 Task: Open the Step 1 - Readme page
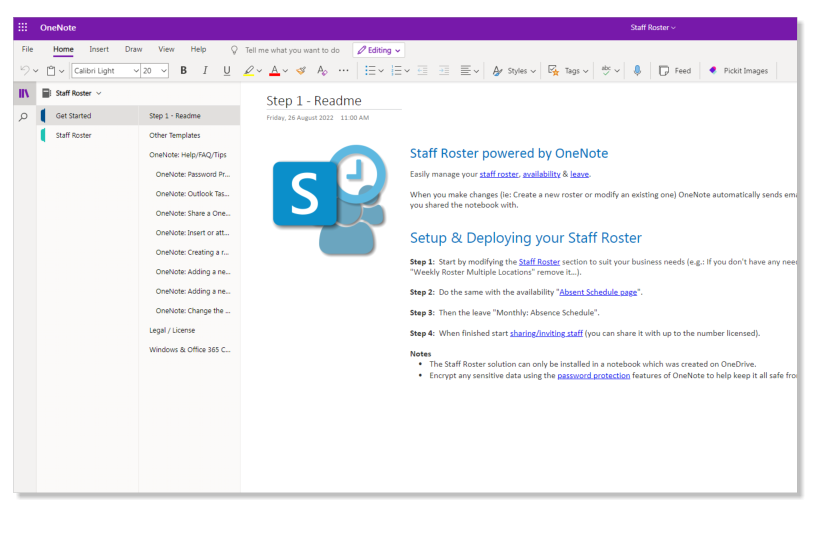click(189, 116)
